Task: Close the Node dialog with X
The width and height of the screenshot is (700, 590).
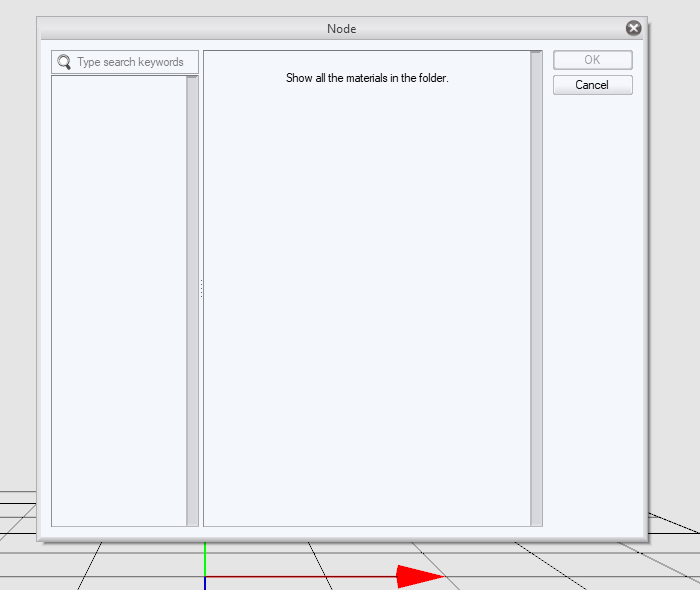Action: point(633,28)
